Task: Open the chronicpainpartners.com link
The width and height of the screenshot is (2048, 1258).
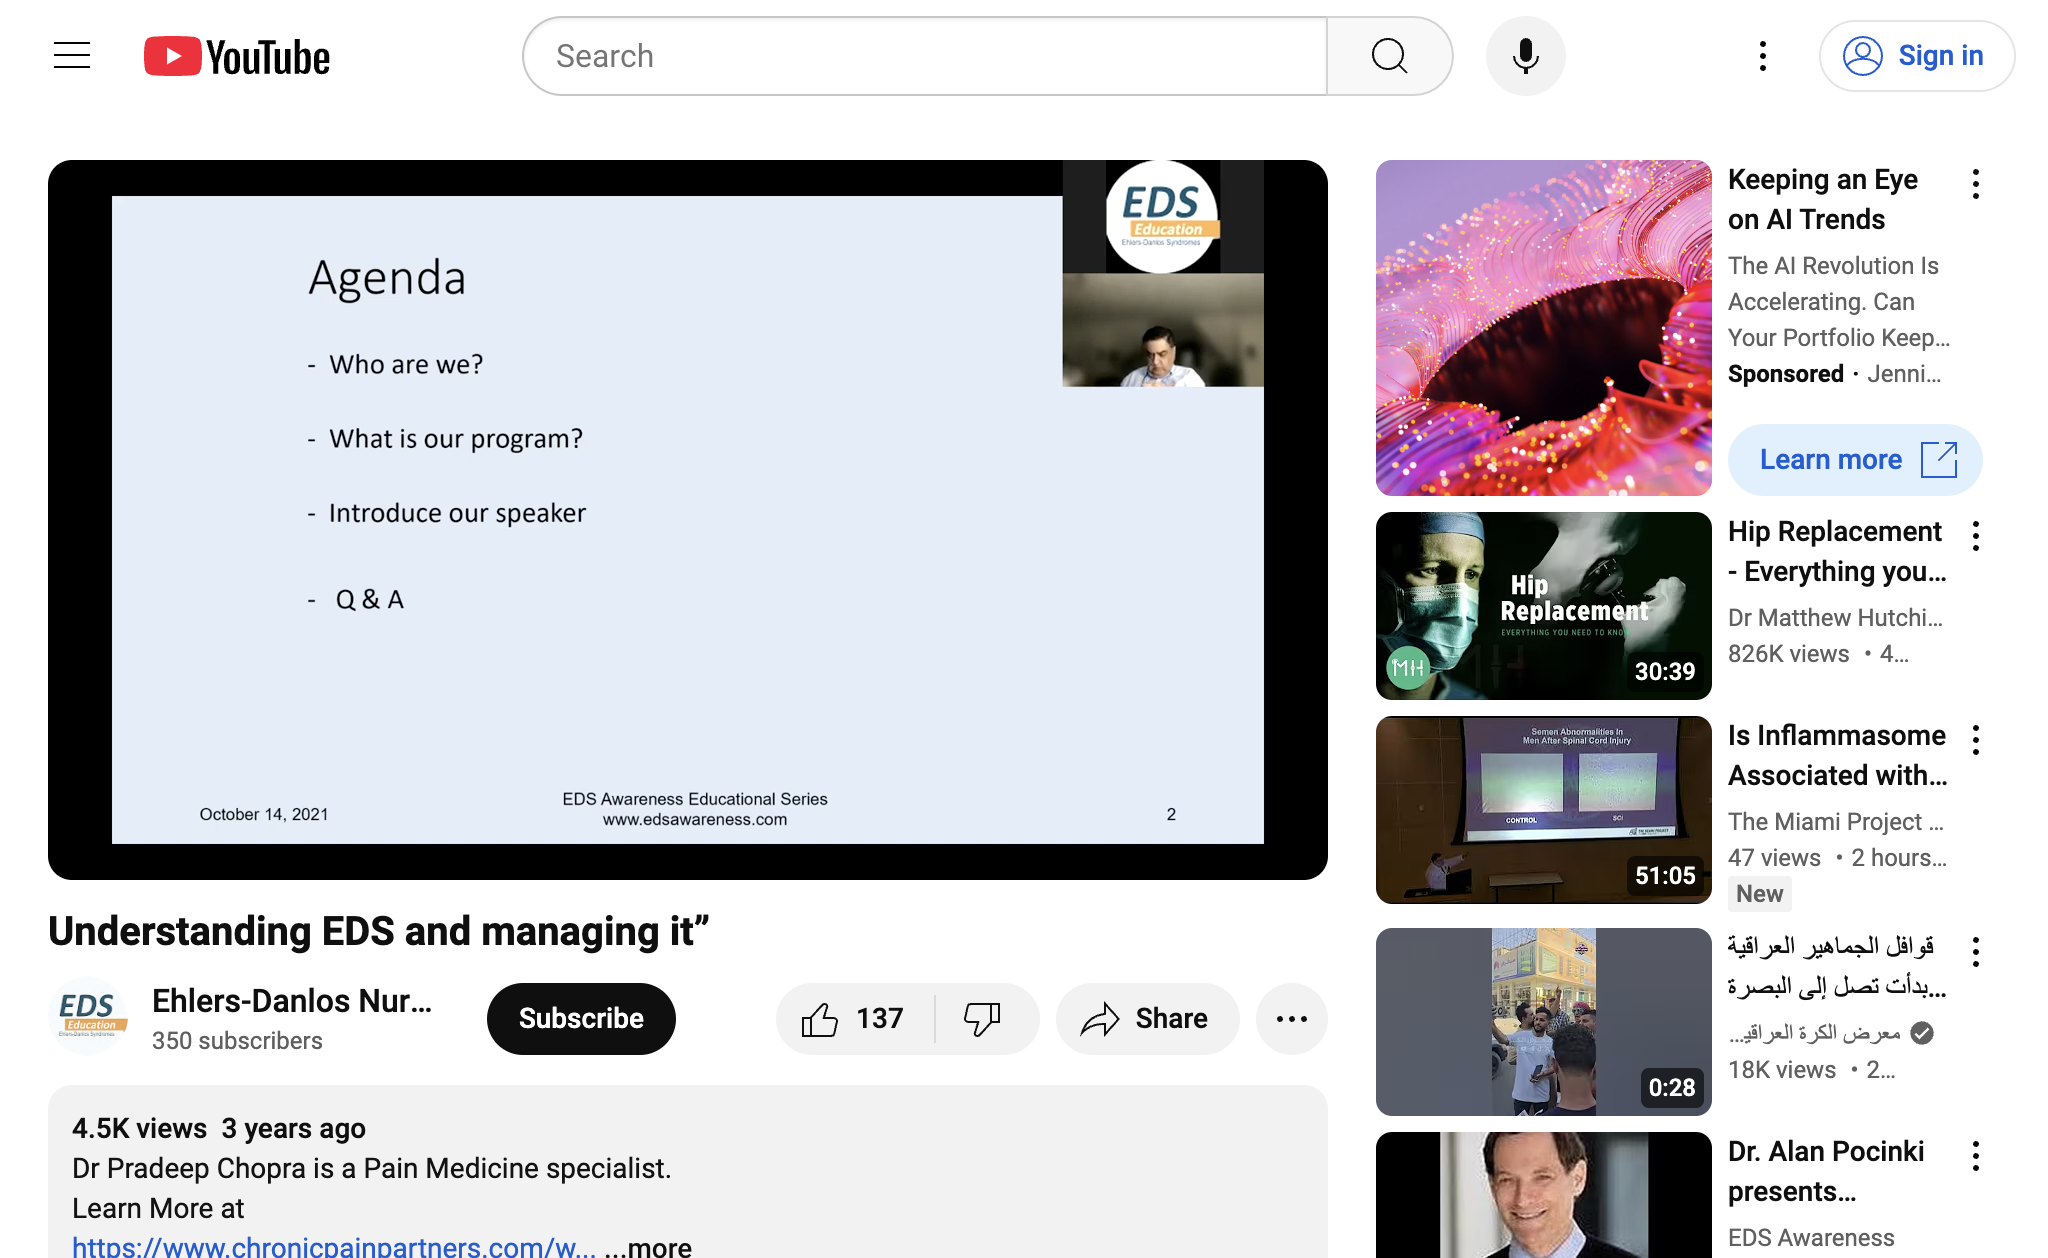Action: point(334,1247)
